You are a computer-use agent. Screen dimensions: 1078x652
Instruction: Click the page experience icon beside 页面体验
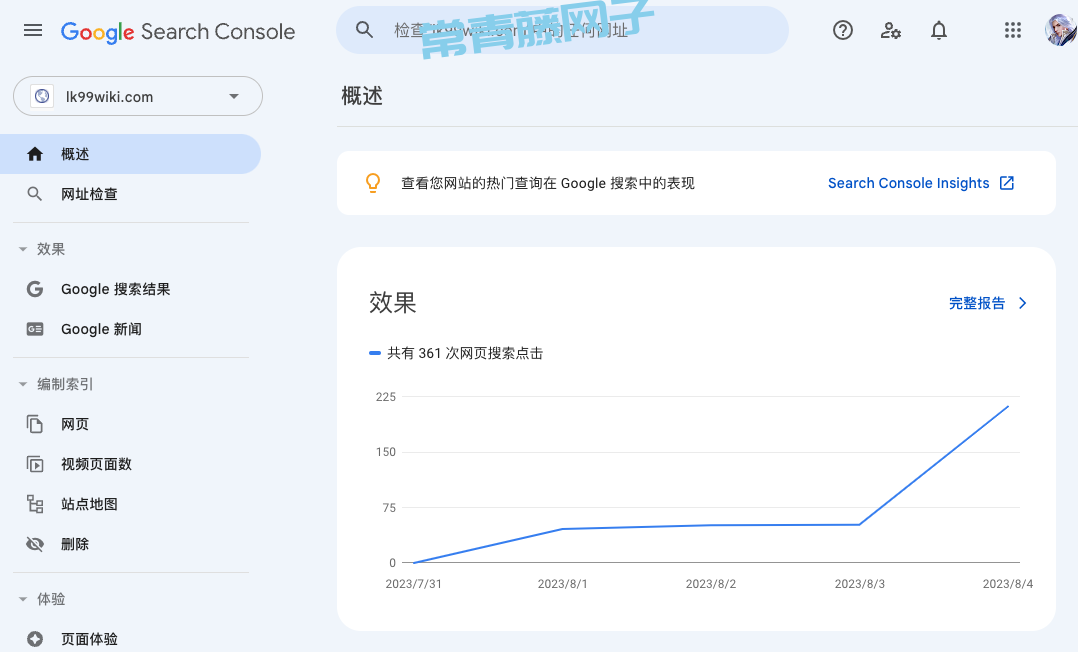coord(34,639)
